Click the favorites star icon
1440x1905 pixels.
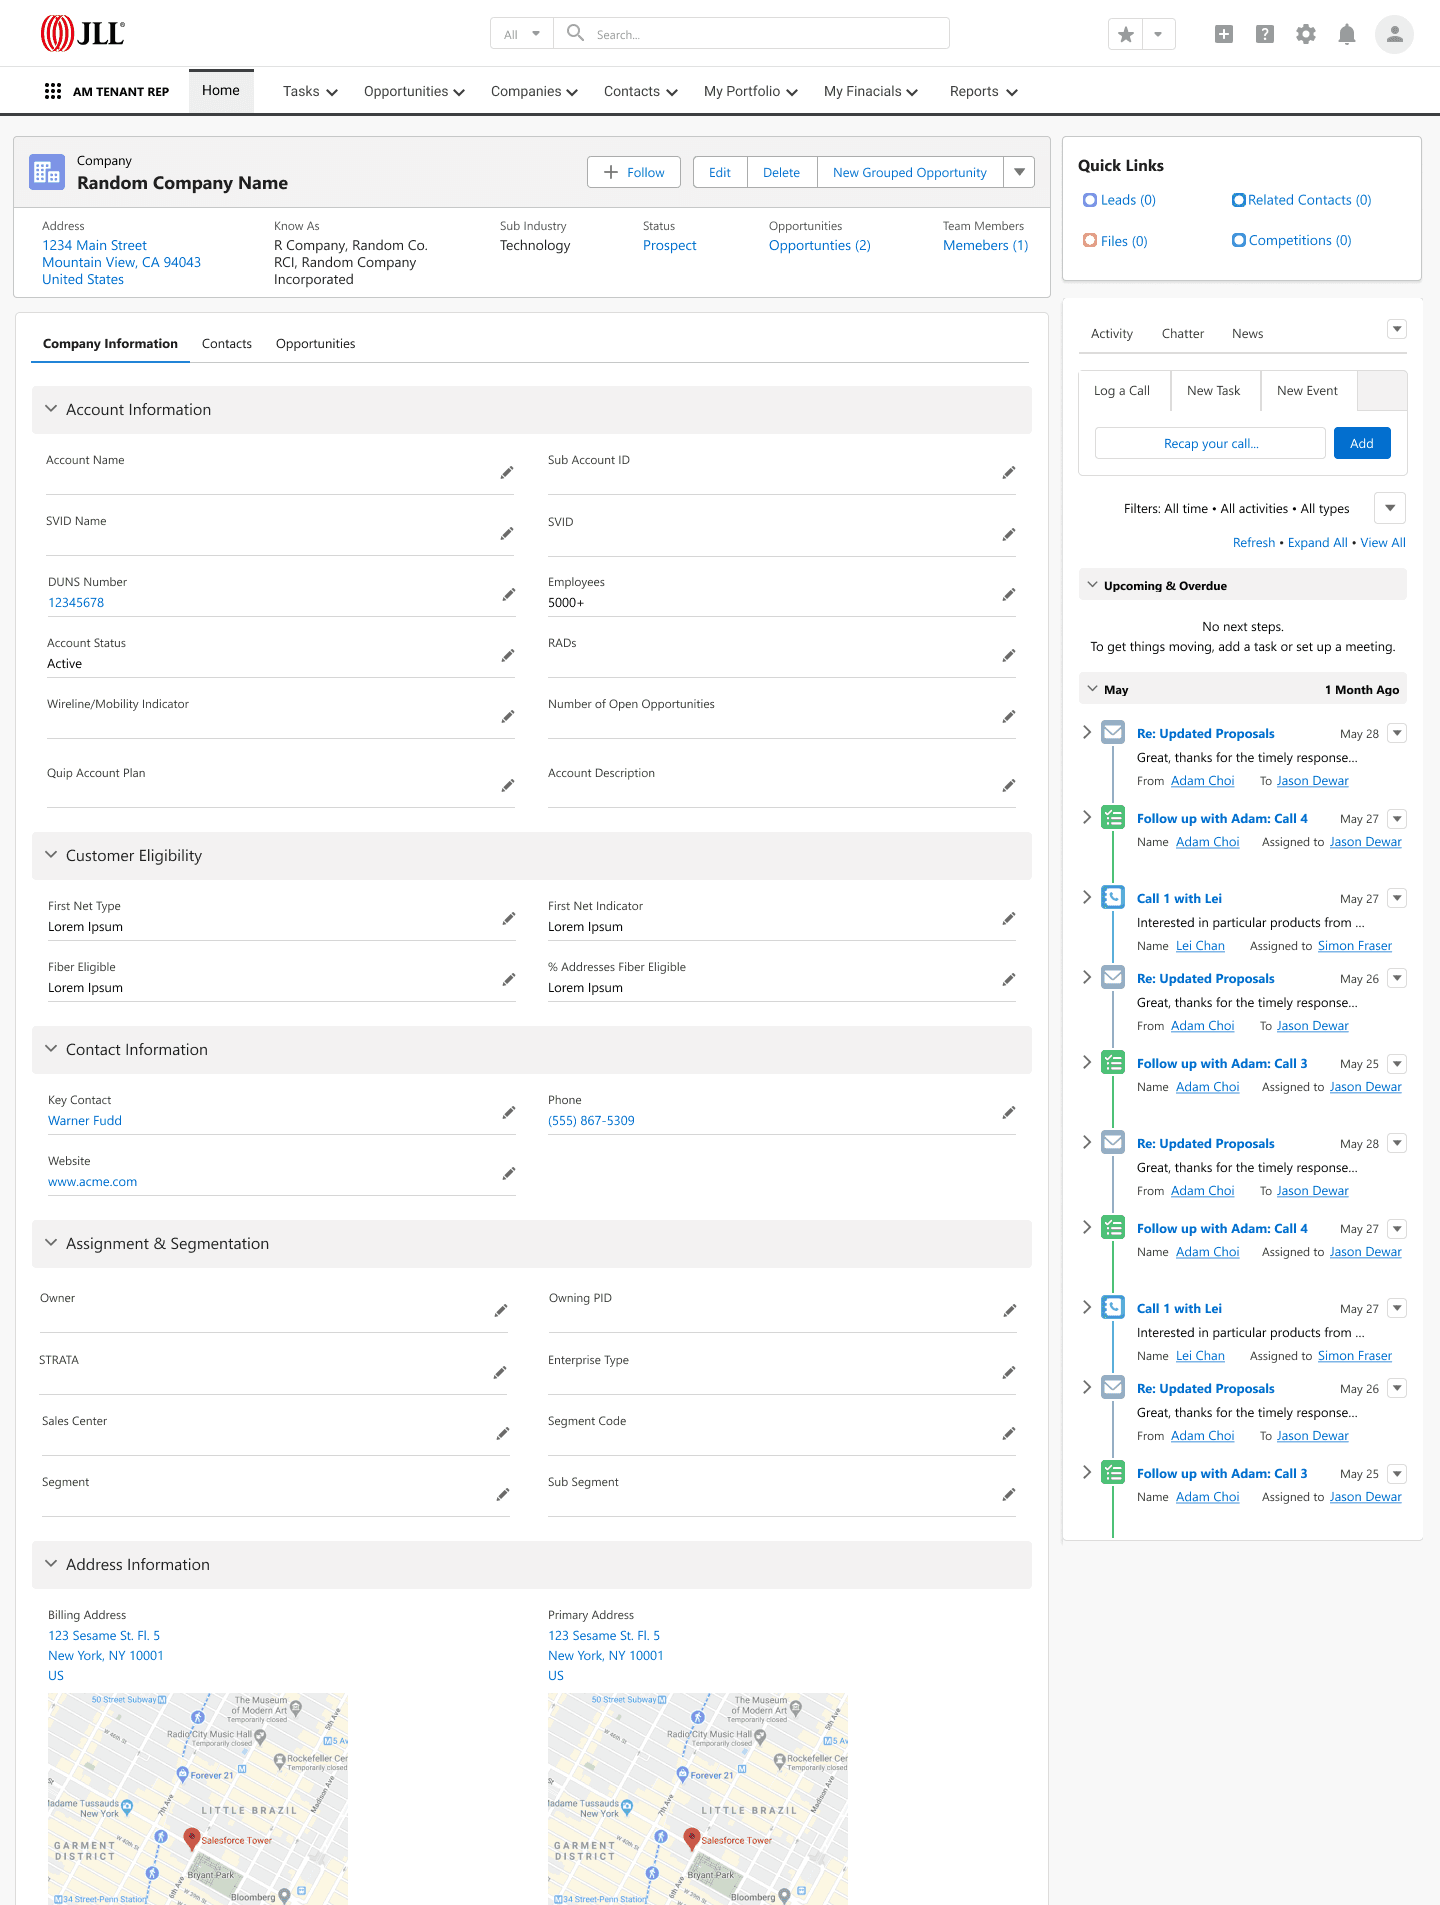coord(1126,35)
